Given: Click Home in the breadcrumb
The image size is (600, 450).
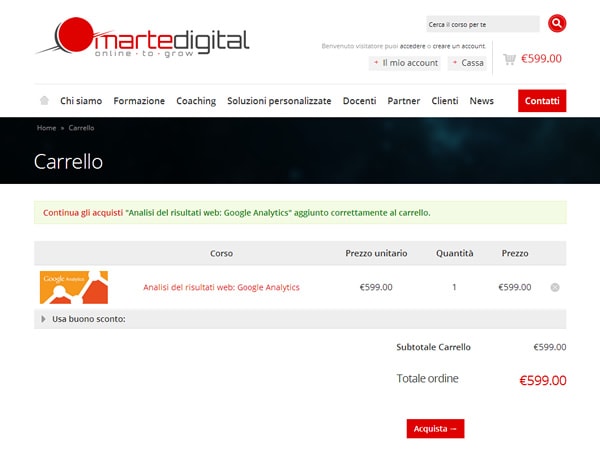Looking at the screenshot, I should tap(46, 128).
